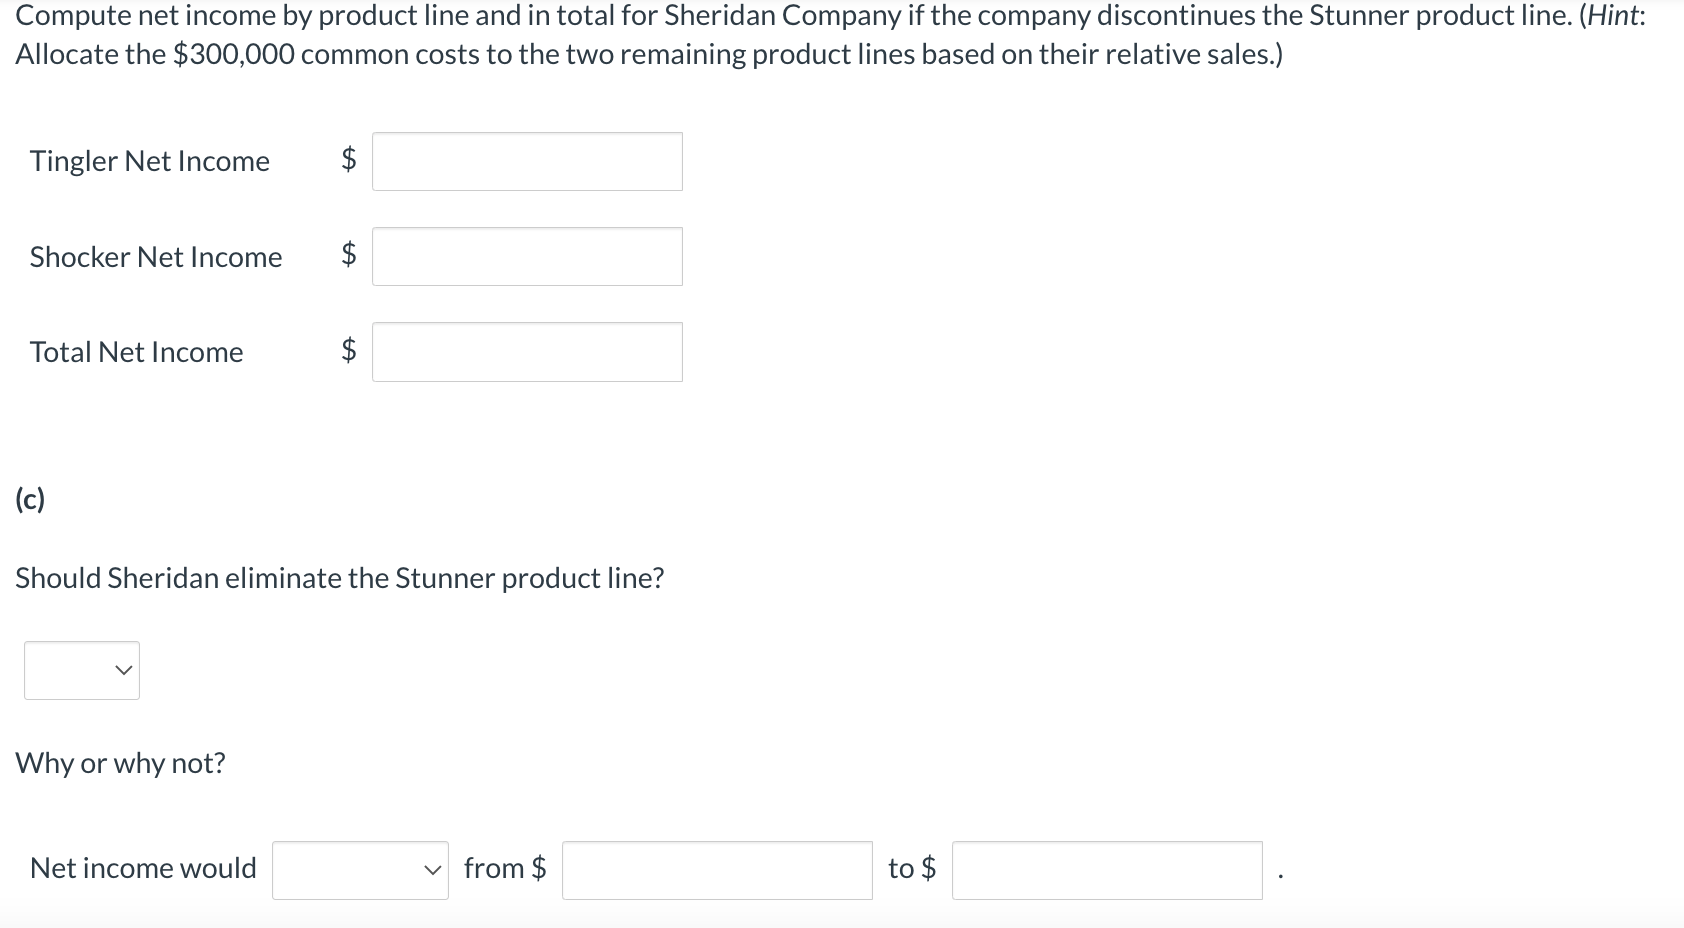
Task: Click the 'Should Sheridan eliminate' question text
Action: point(340,578)
